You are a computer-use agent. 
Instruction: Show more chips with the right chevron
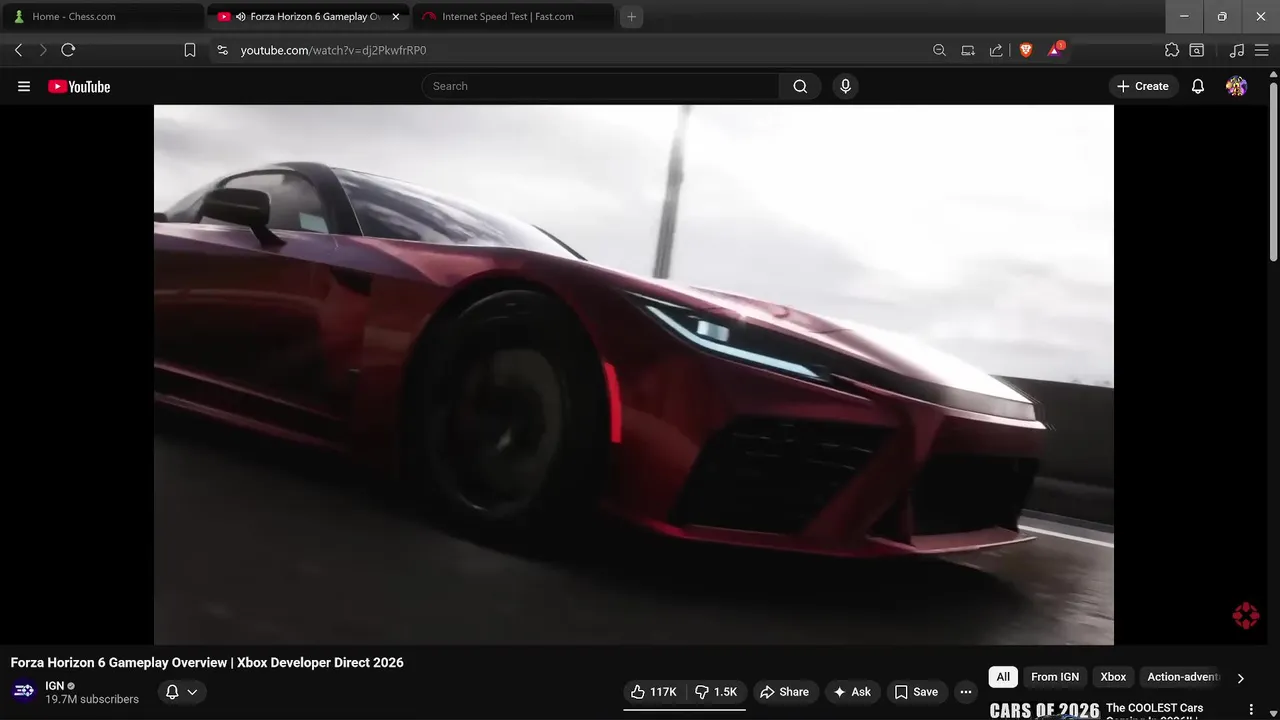[x=1240, y=678]
